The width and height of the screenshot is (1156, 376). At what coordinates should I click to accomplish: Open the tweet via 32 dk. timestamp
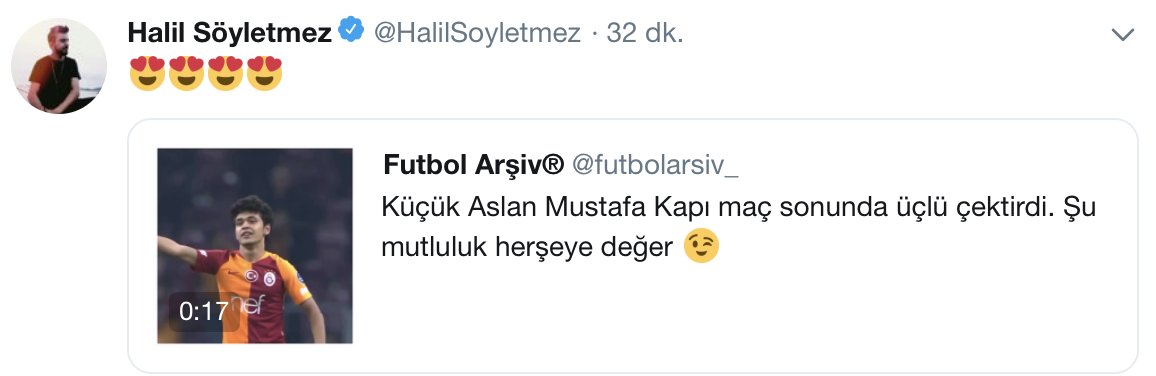645,32
